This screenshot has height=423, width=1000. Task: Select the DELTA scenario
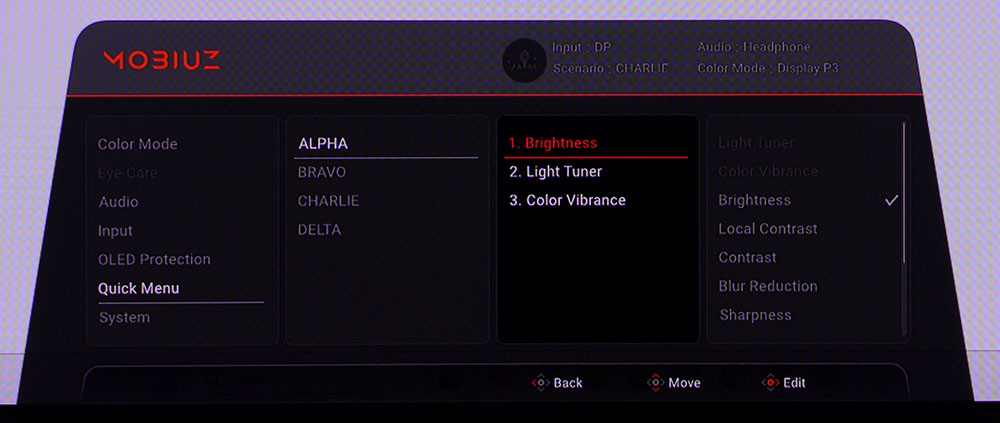320,230
